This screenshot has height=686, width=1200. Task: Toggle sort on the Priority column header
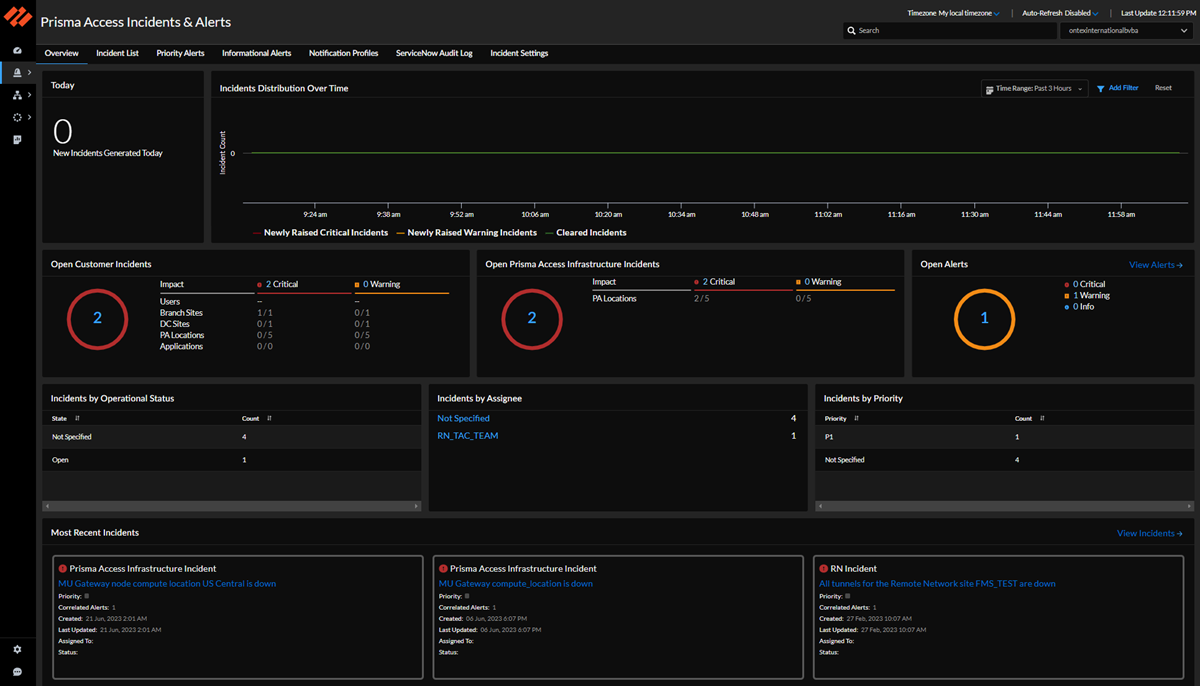(x=856, y=419)
